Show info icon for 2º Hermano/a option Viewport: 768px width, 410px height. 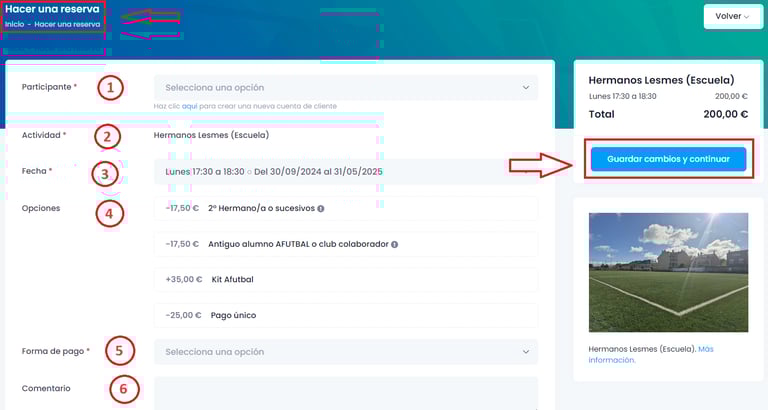[321, 209]
